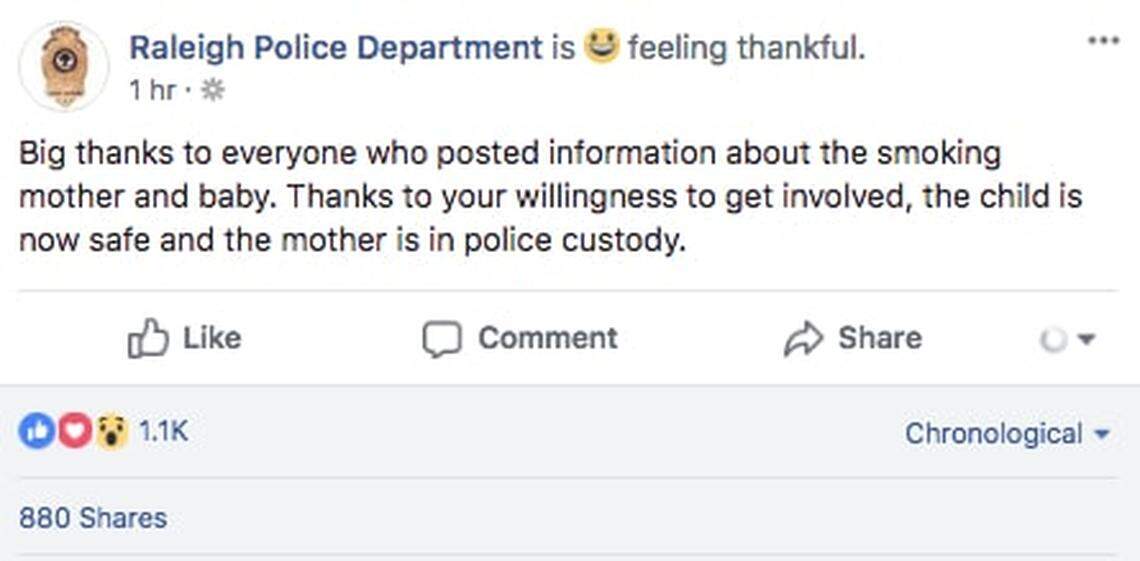Click the Raleigh Police Department profile picture
The image size is (1140, 561).
(64, 65)
